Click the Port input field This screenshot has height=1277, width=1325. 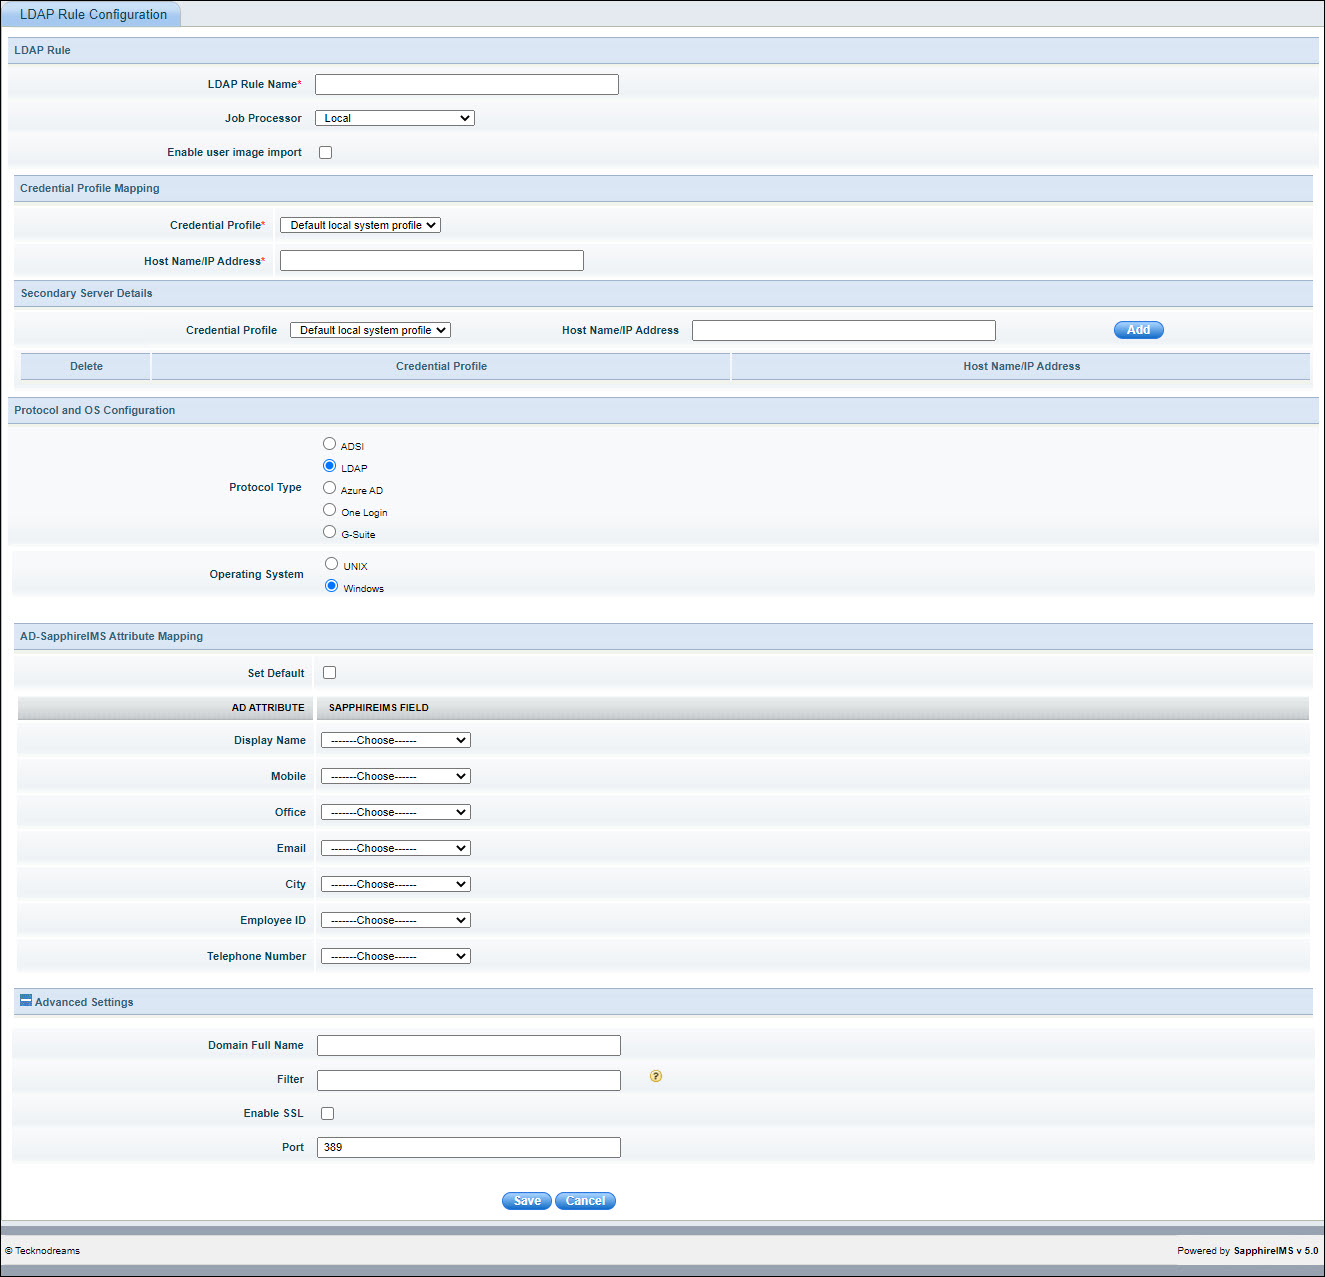468,1147
